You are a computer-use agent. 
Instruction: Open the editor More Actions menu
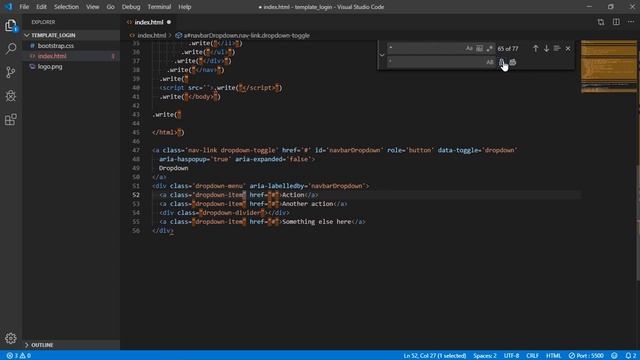[x=631, y=22]
